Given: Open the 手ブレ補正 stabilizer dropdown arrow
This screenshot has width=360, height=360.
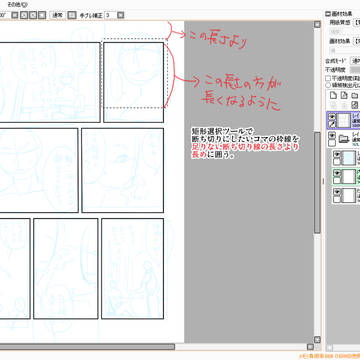Looking at the screenshot, I should (121, 15).
